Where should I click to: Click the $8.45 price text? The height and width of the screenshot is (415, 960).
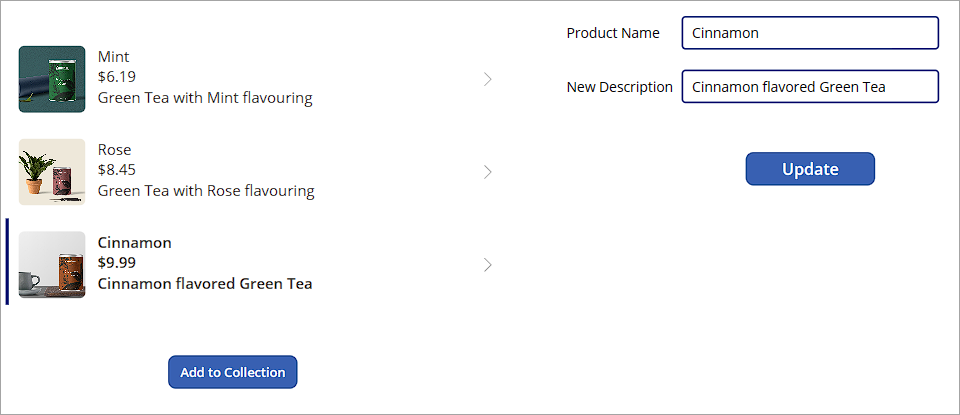(x=117, y=170)
